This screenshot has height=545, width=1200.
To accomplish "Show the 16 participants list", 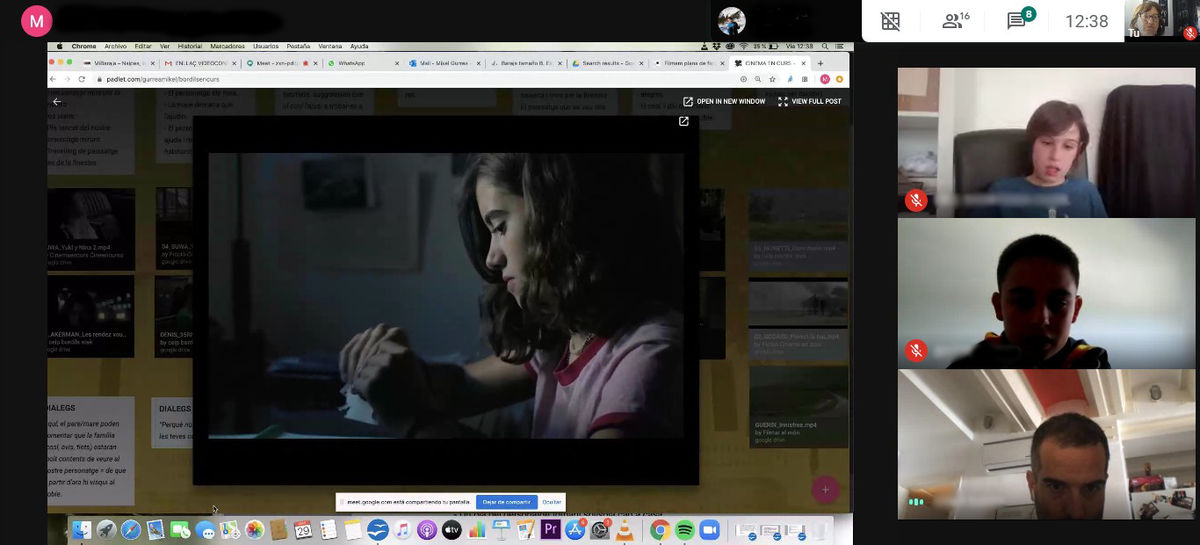I will pyautogui.click(x=956, y=21).
